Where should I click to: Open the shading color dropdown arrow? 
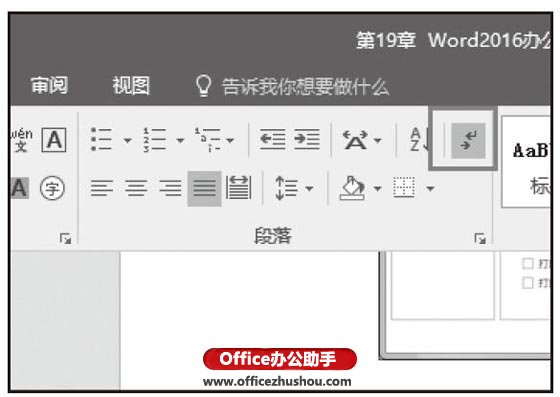[378, 189]
